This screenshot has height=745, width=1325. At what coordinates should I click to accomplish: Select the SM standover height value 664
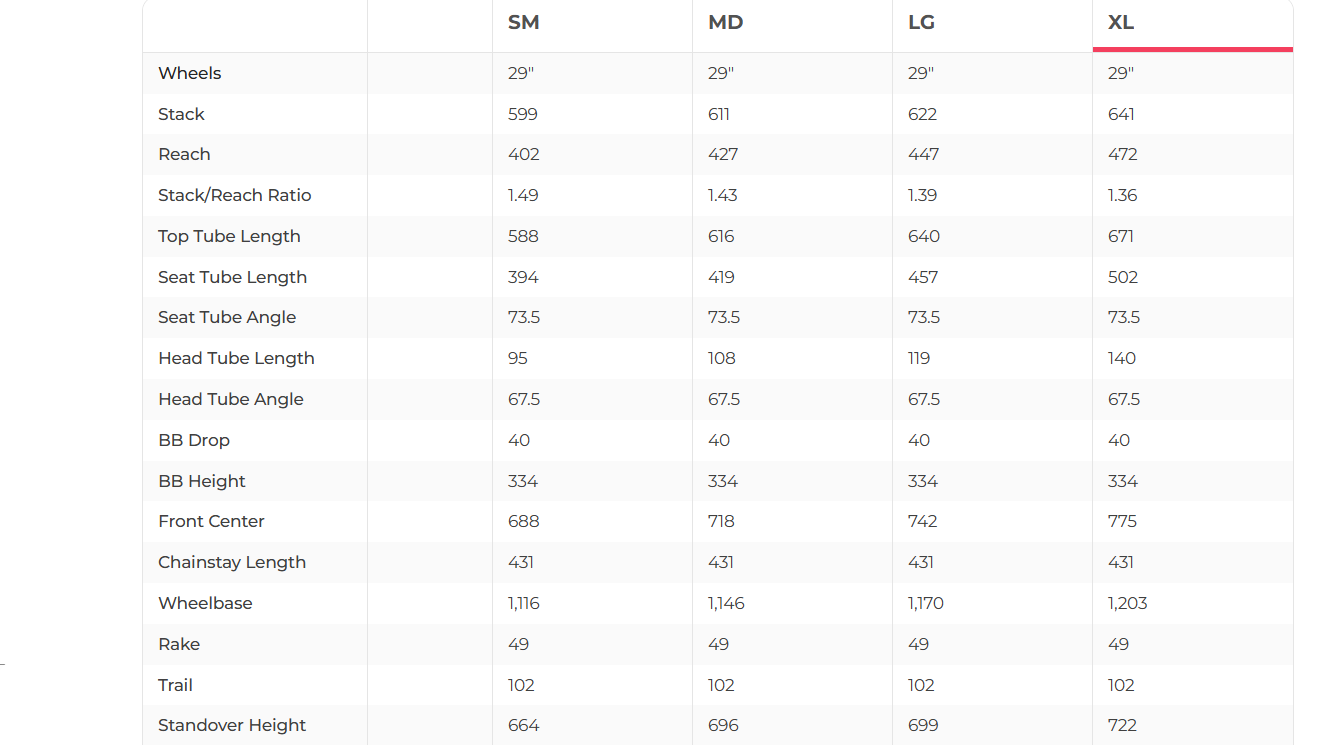pyautogui.click(x=523, y=726)
